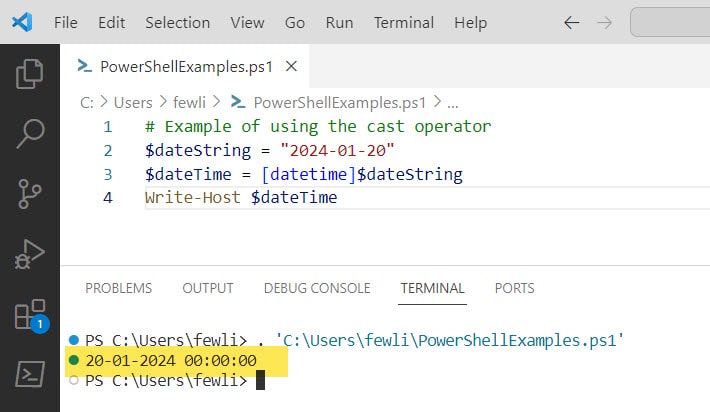Click the hollow circle prompt decoration
This screenshot has height=412, width=710.
coord(74,380)
